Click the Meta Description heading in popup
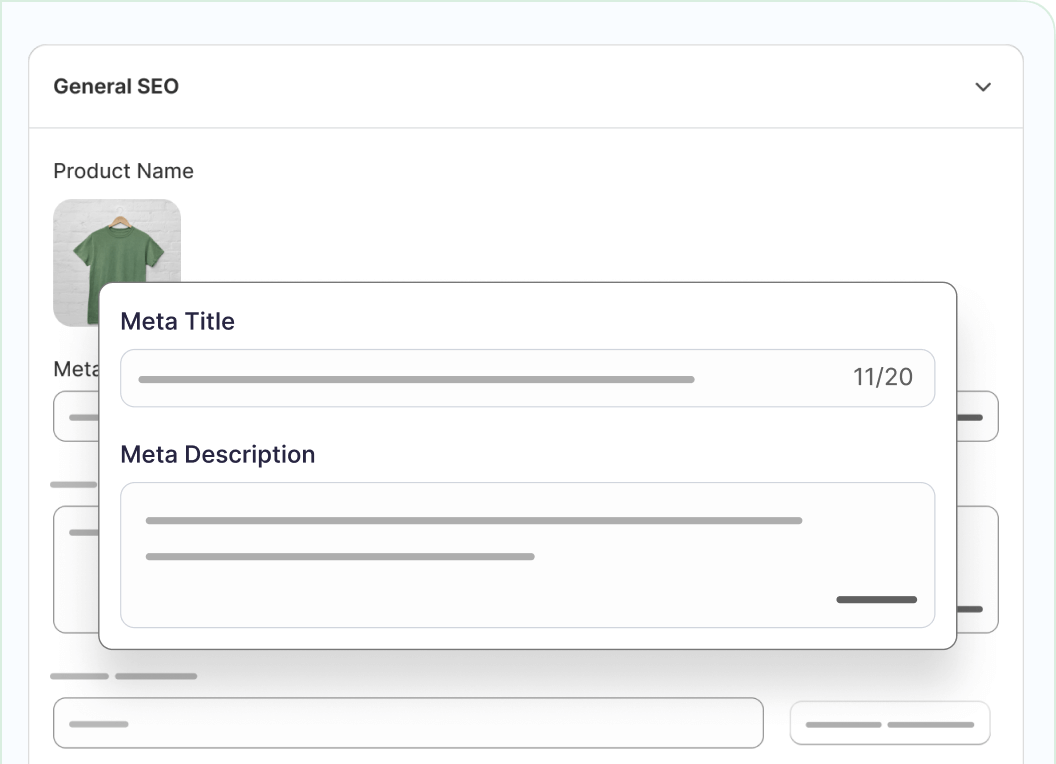Viewport: 1056px width, 764px height. point(217,454)
